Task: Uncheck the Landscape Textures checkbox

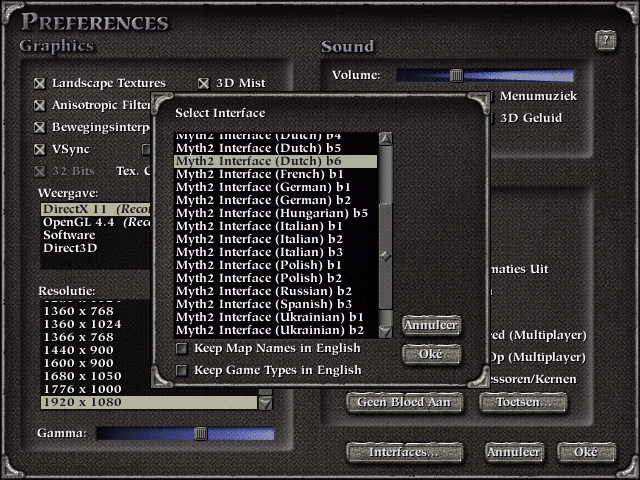Action: point(40,84)
